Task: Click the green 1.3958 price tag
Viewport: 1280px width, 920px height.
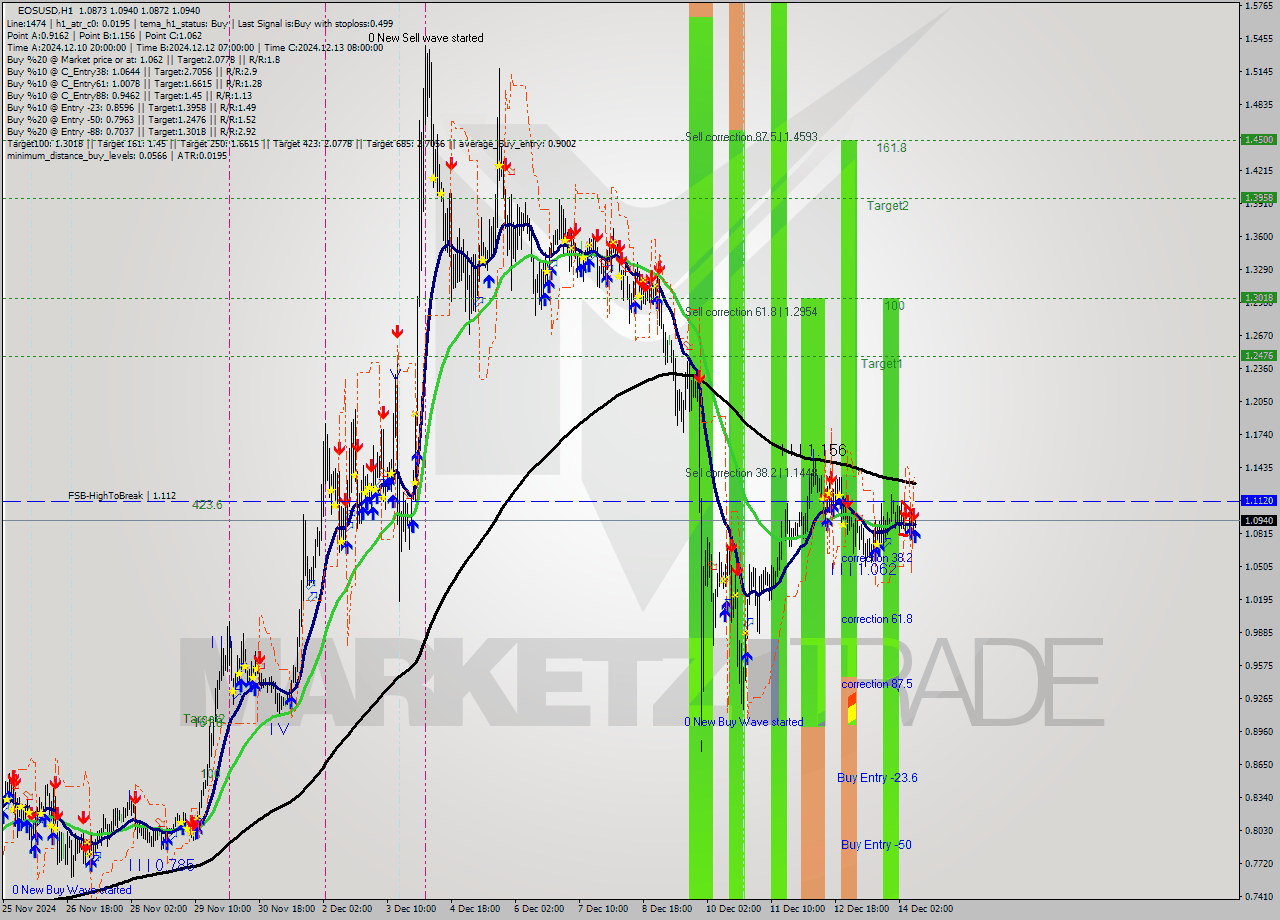Action: coord(1258,198)
